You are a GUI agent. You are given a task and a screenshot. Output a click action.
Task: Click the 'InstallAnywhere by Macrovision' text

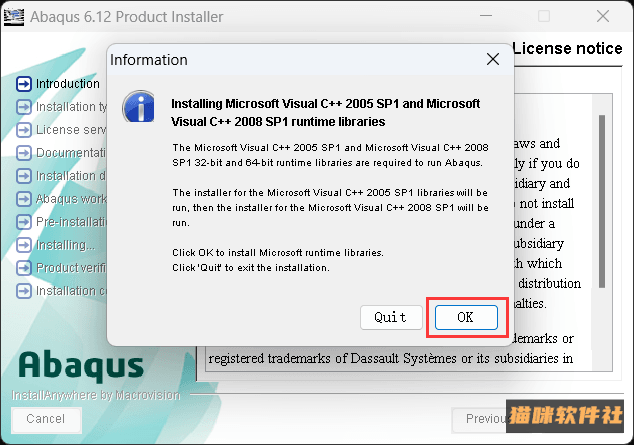96,395
